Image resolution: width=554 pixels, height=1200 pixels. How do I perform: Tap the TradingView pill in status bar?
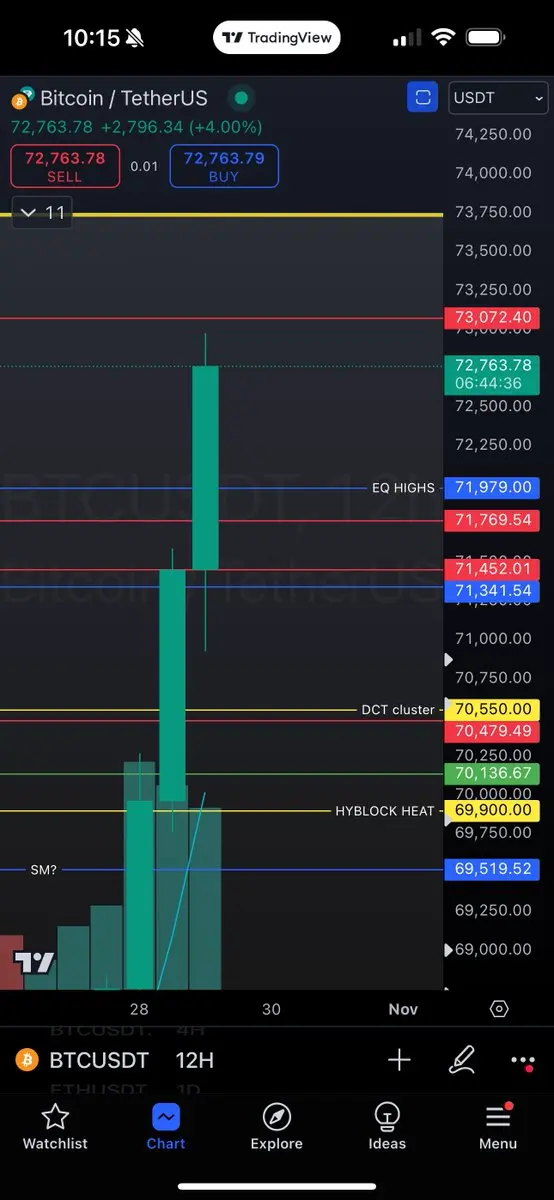[x=277, y=38]
